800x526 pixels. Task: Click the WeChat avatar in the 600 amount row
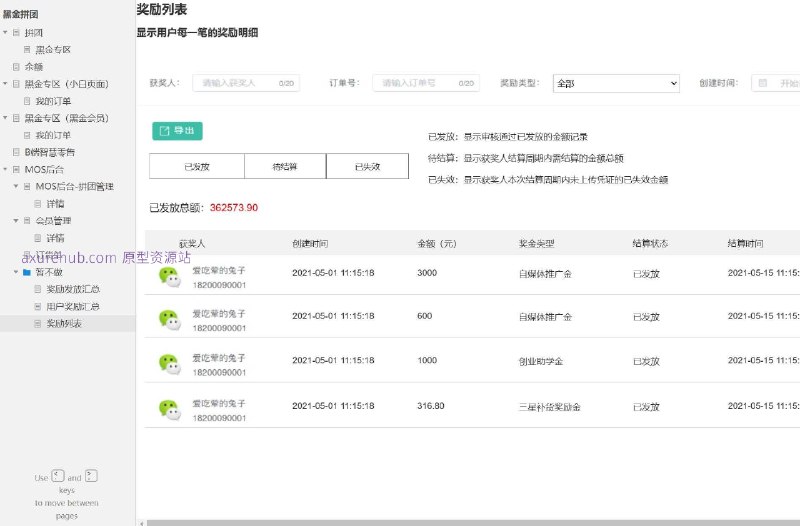(x=169, y=320)
